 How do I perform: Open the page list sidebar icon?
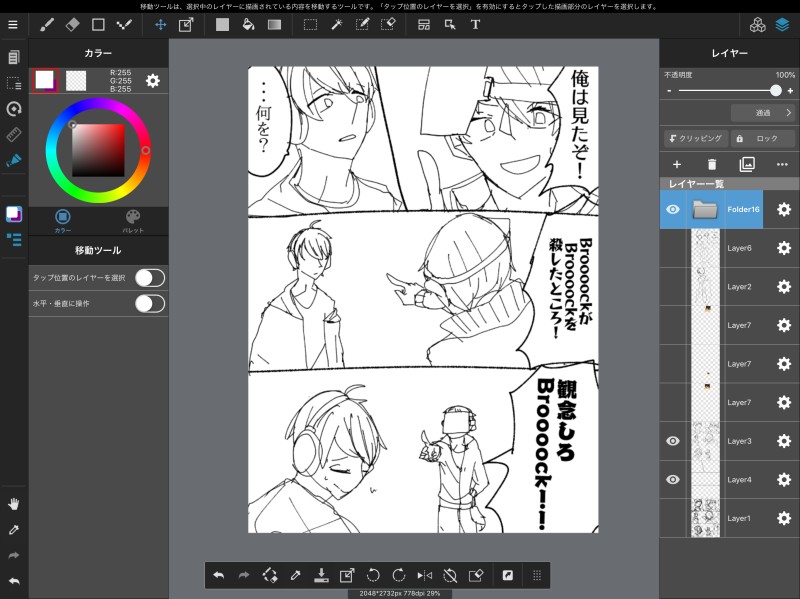point(14,57)
